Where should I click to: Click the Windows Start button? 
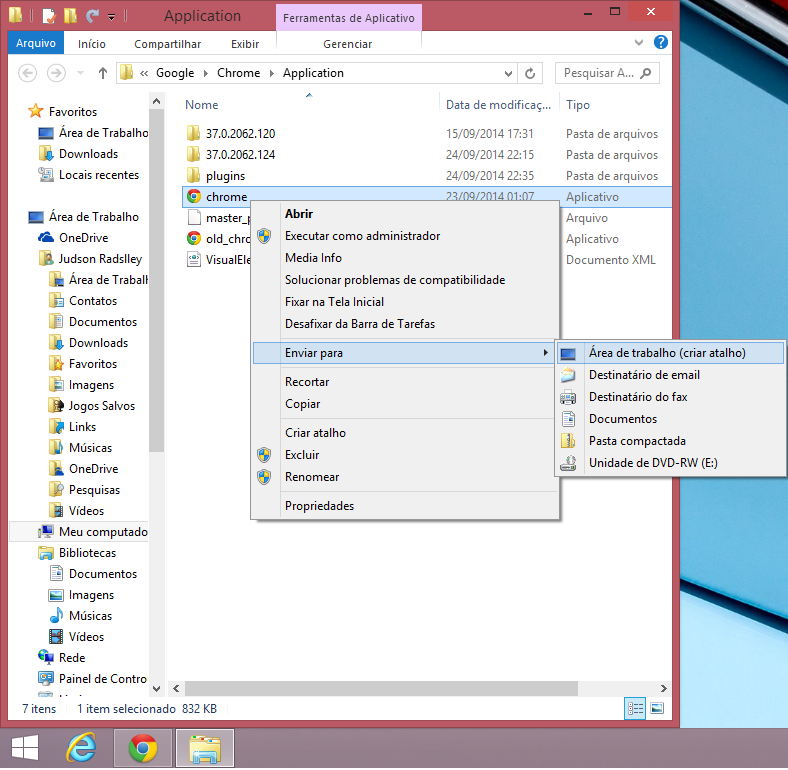point(26,748)
